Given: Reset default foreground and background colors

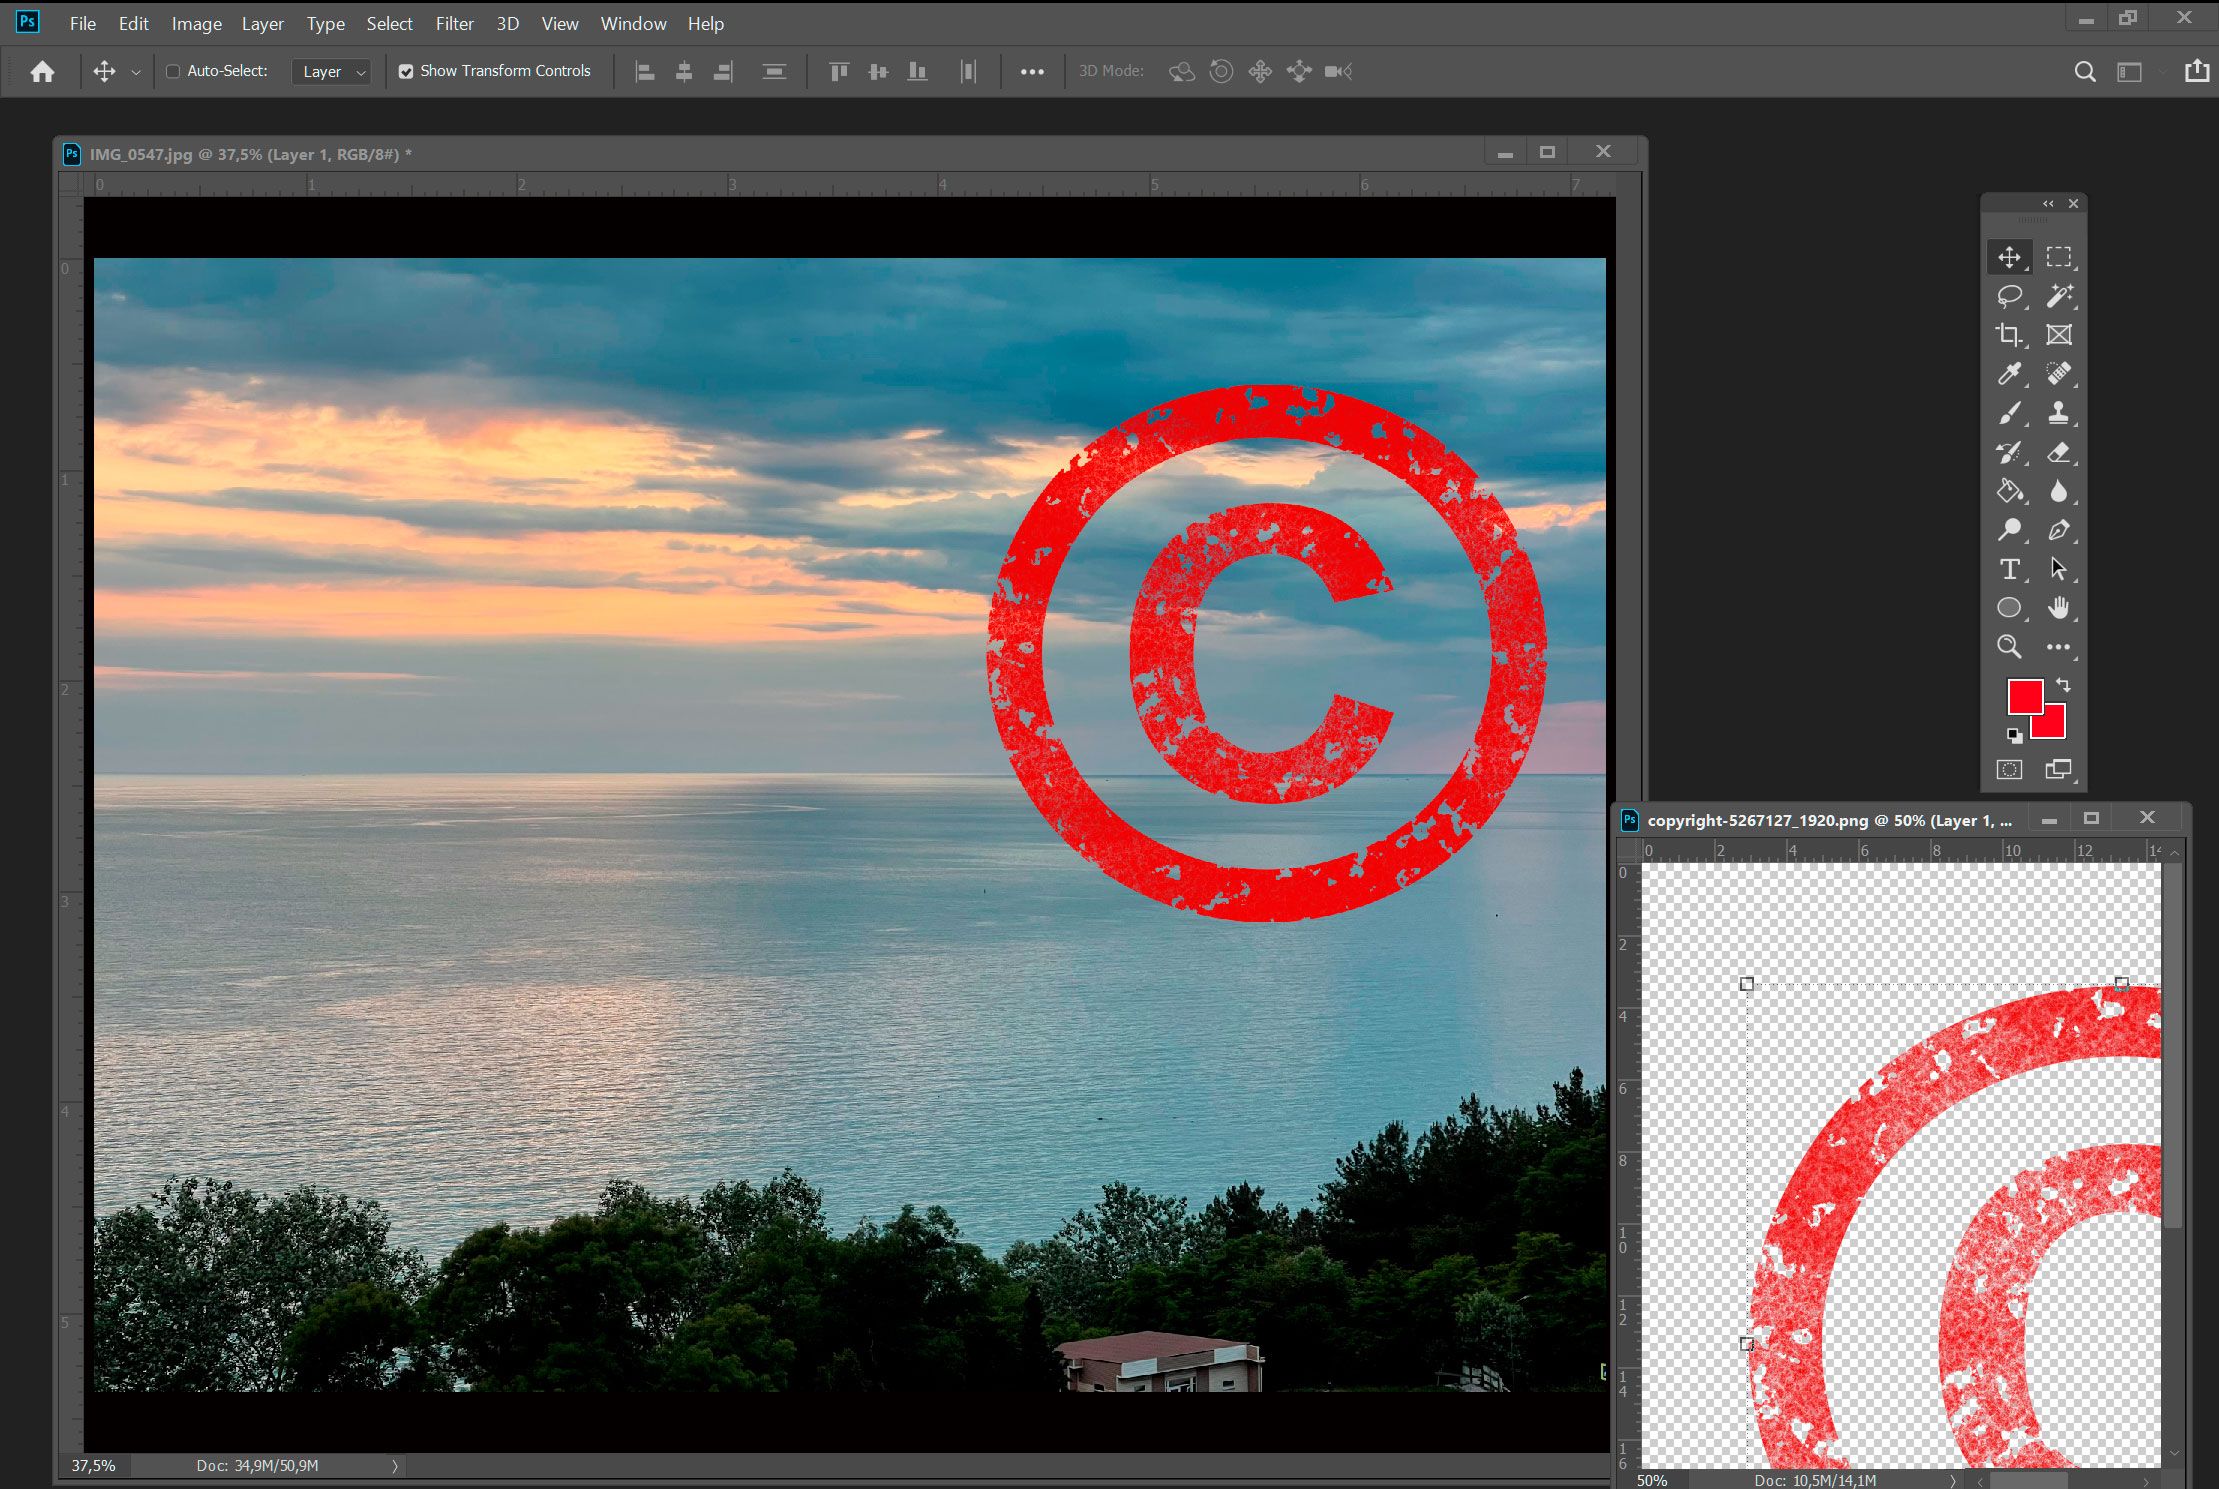Looking at the screenshot, I should tap(2014, 736).
